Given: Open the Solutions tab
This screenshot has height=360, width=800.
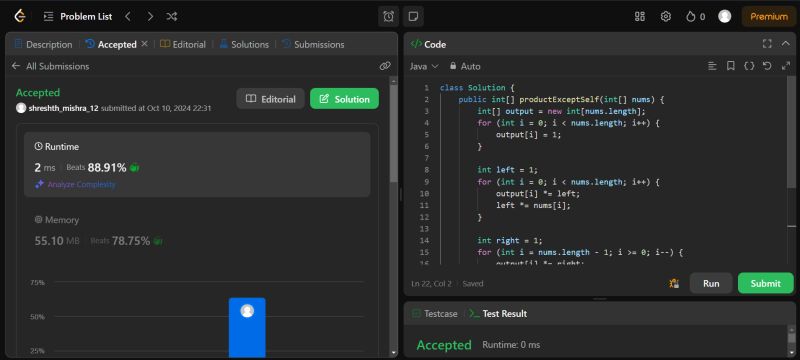Looking at the screenshot, I should 244,44.
